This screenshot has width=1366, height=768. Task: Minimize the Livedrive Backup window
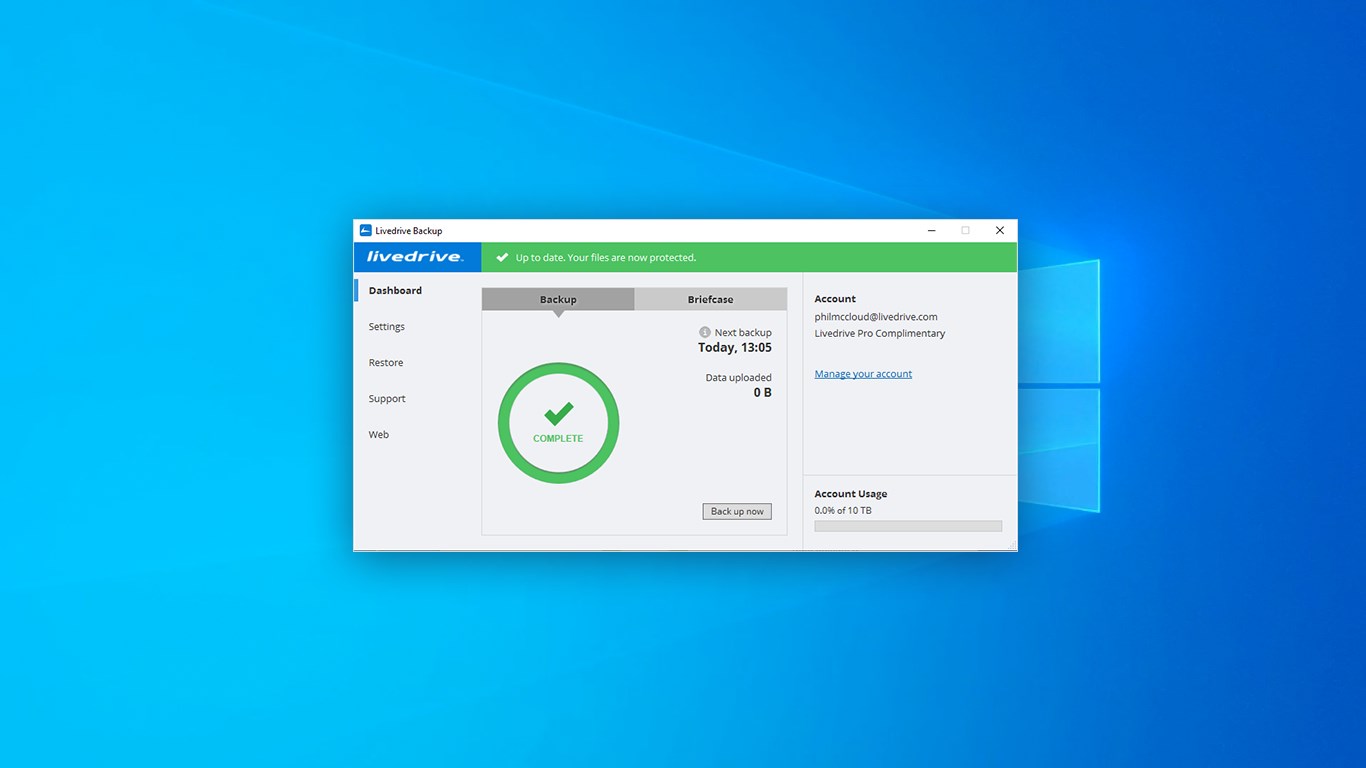(x=931, y=230)
